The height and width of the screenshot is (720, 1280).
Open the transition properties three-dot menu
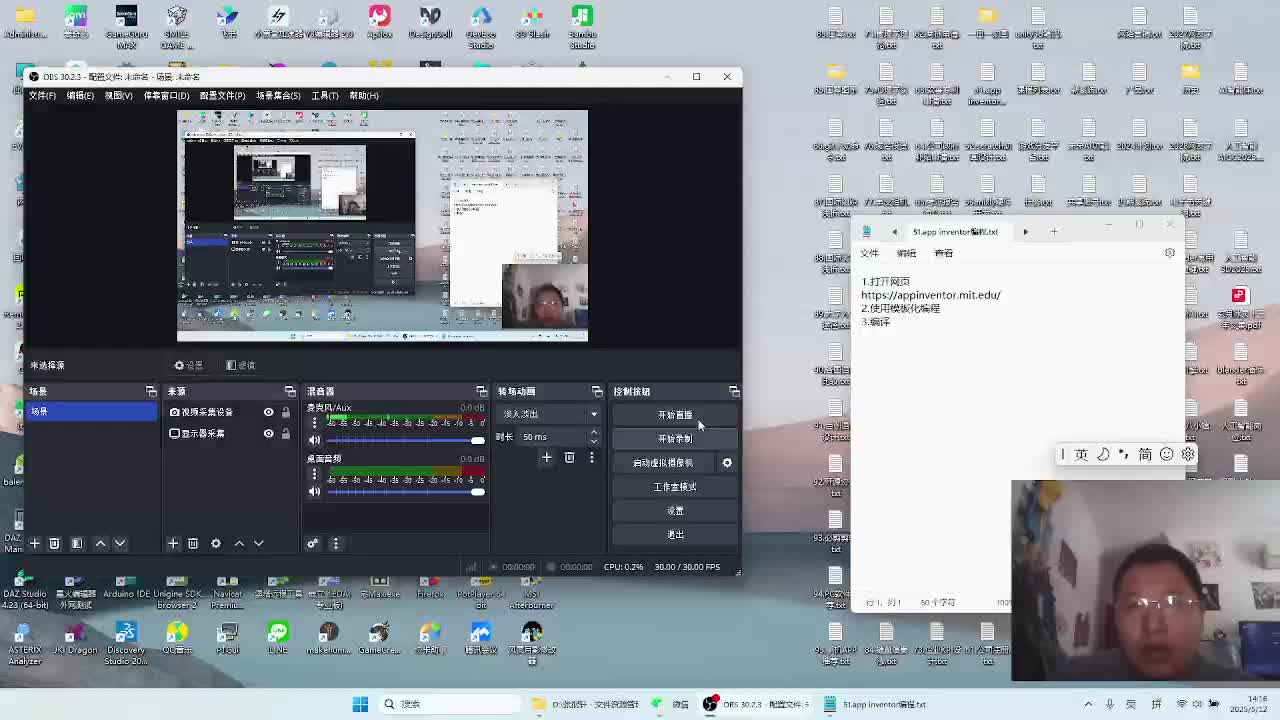(x=591, y=457)
